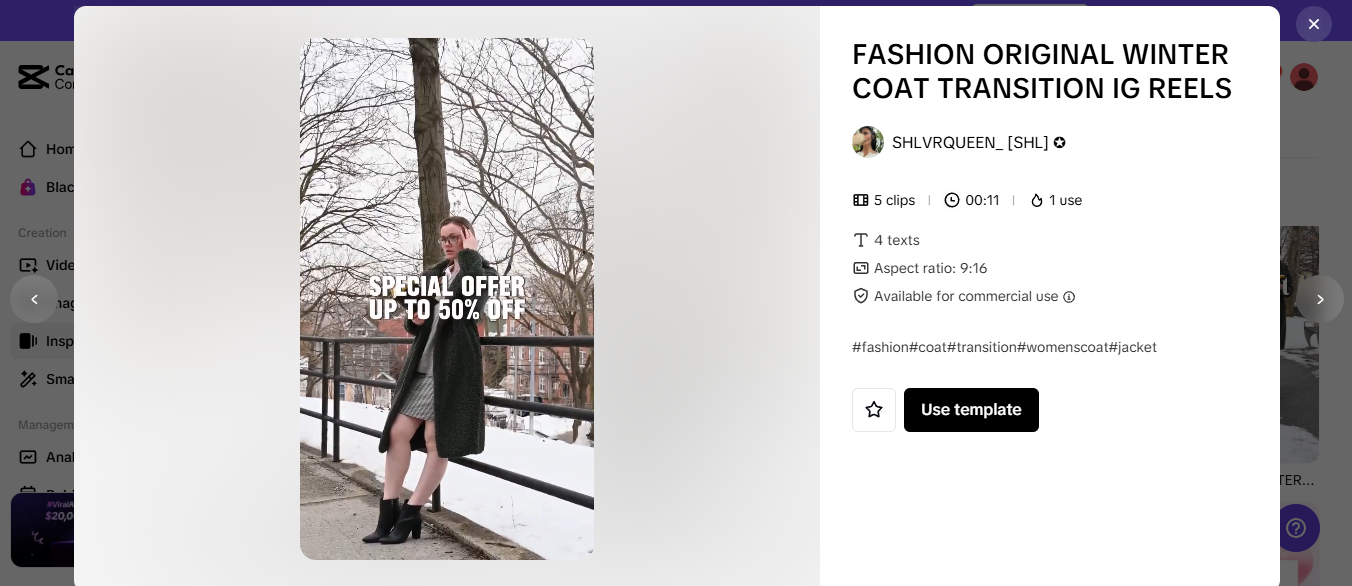Play the winter coat template video preview
The image size is (1352, 586).
click(x=446, y=298)
